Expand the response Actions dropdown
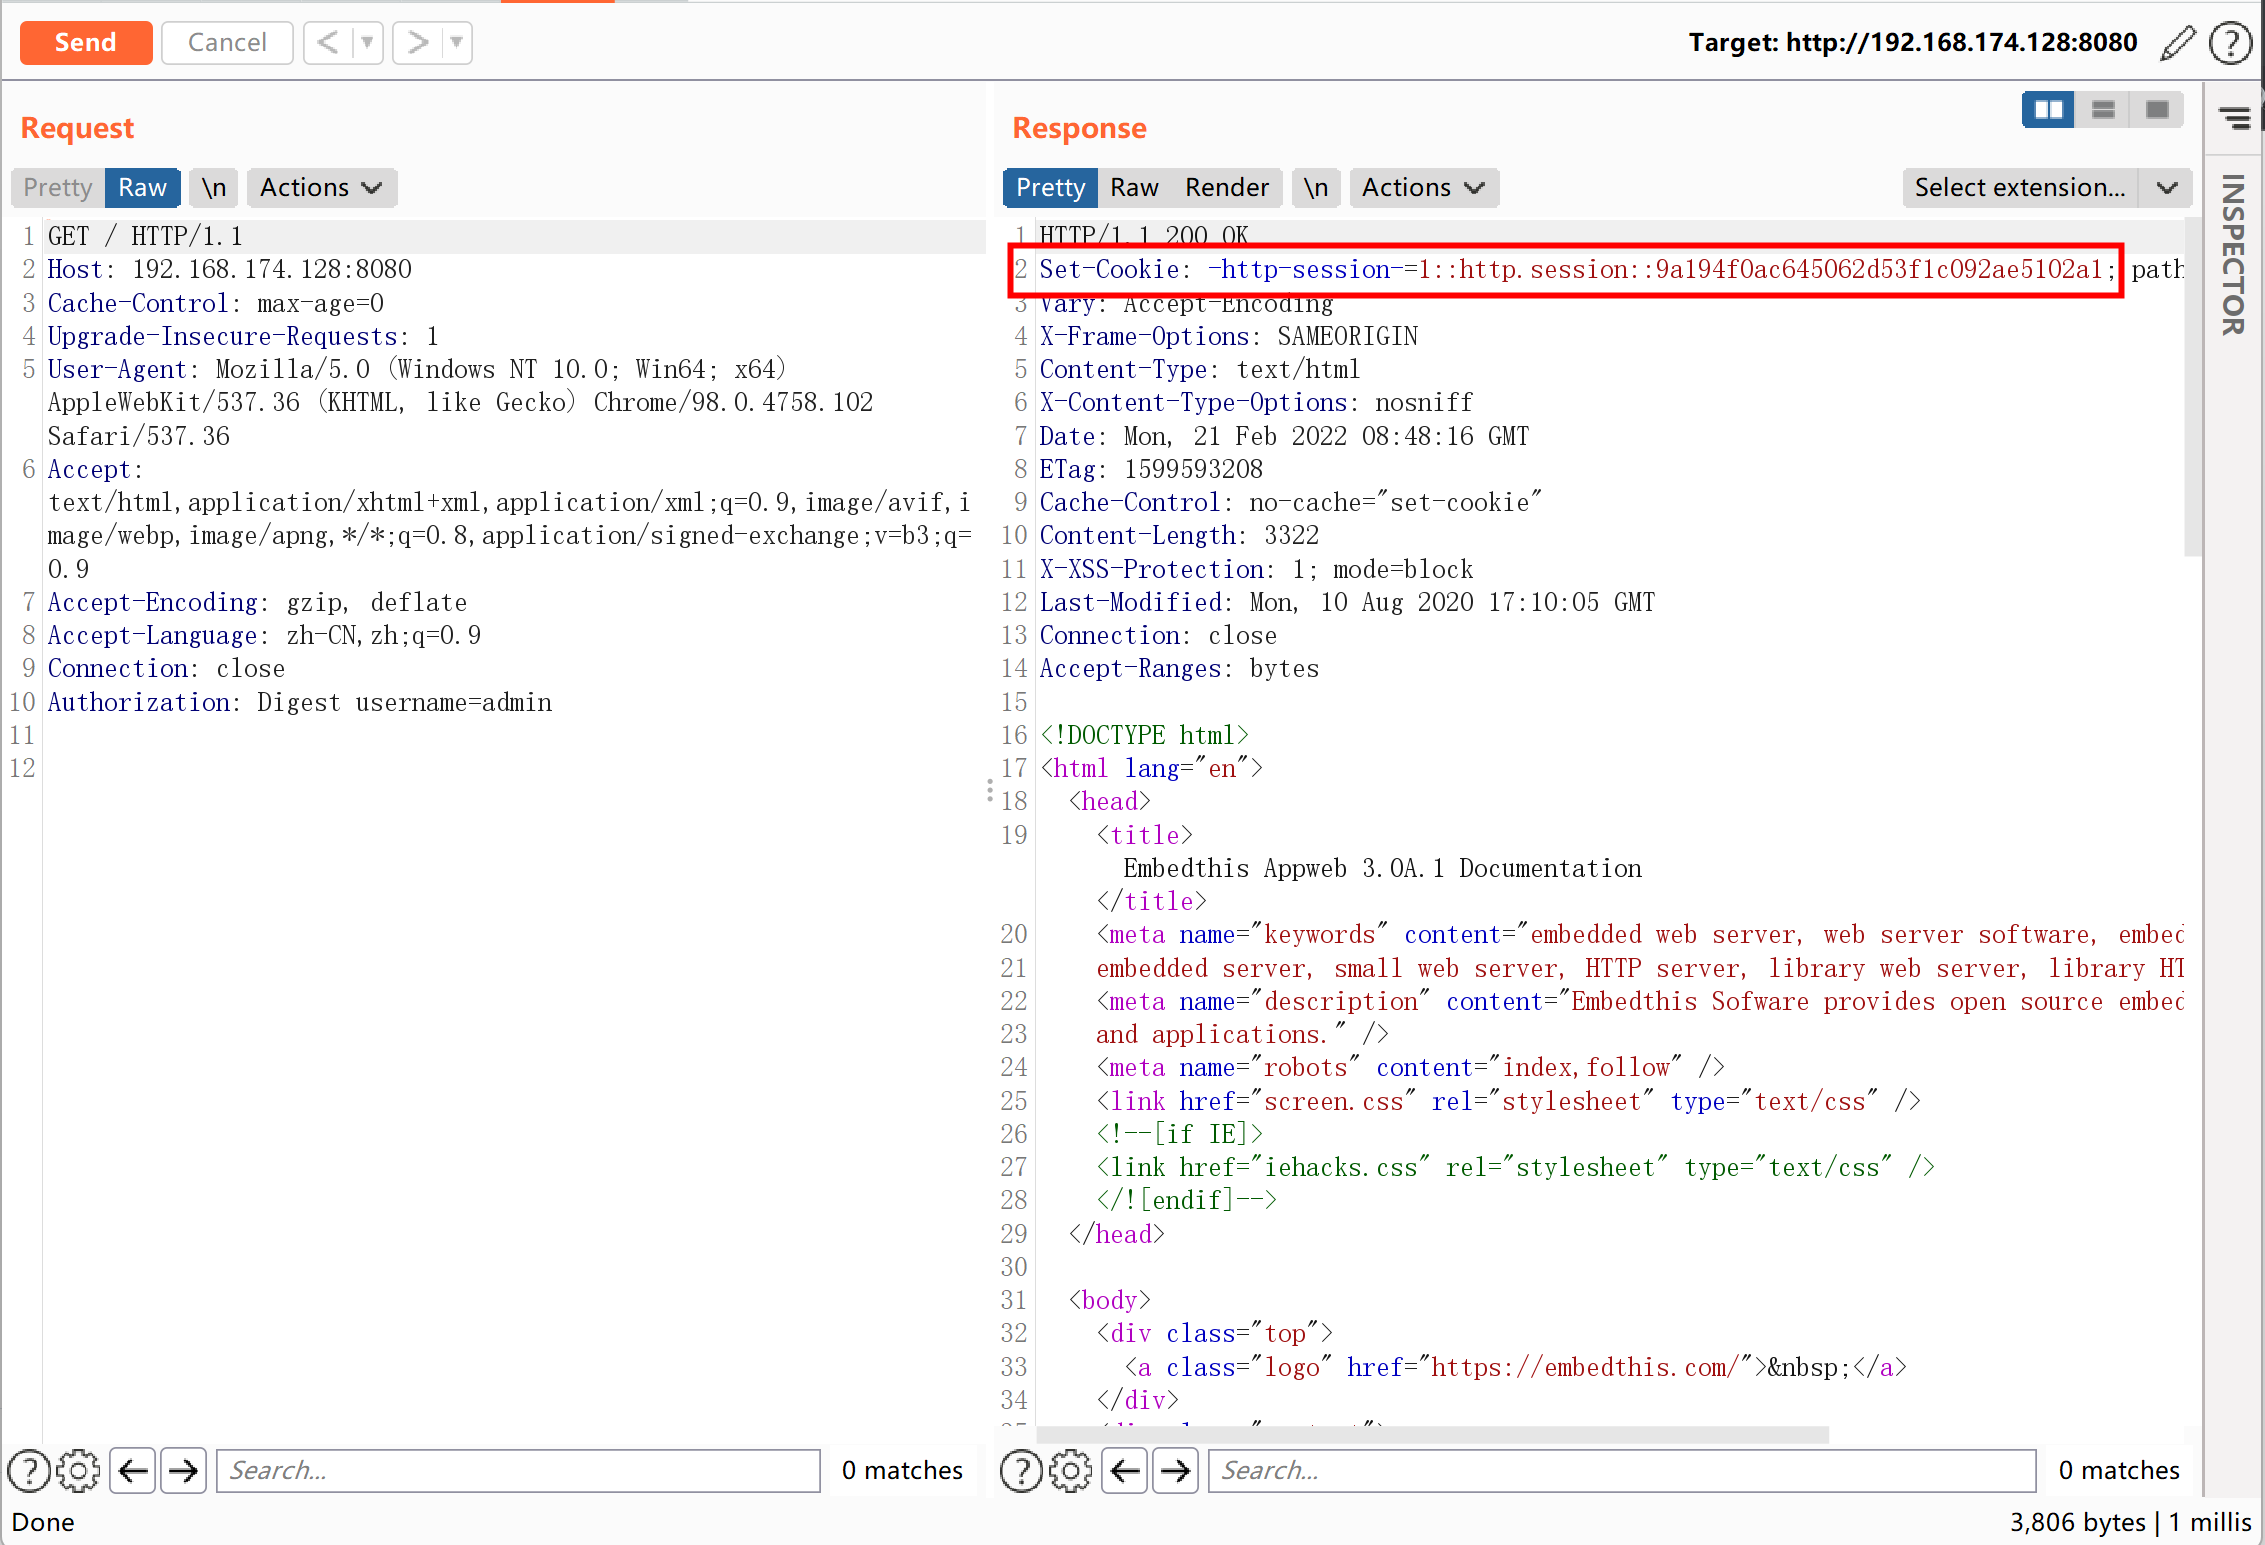 1423,188
